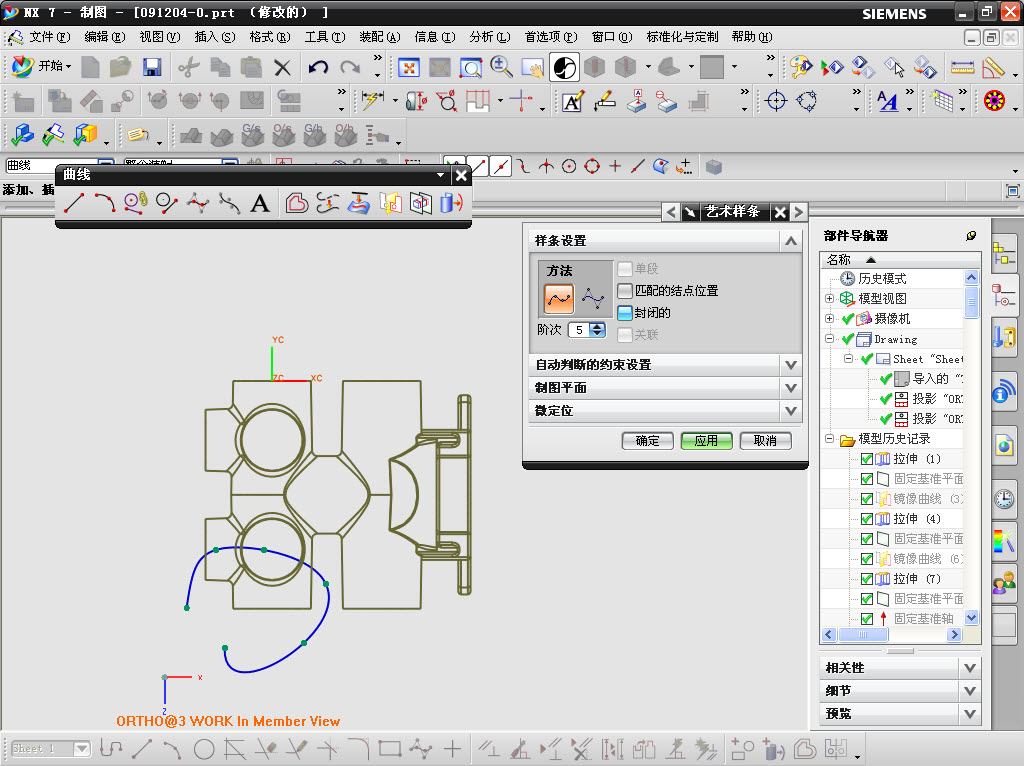This screenshot has width=1024, height=766.
Task: Toggle the 封闭的 checkbox
Action: pos(625,313)
